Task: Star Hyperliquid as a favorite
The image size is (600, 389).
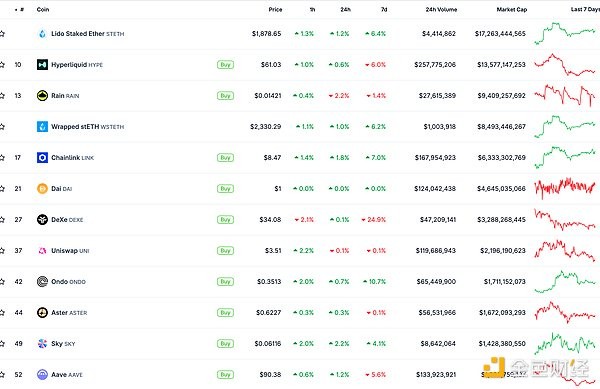Action: point(2,65)
